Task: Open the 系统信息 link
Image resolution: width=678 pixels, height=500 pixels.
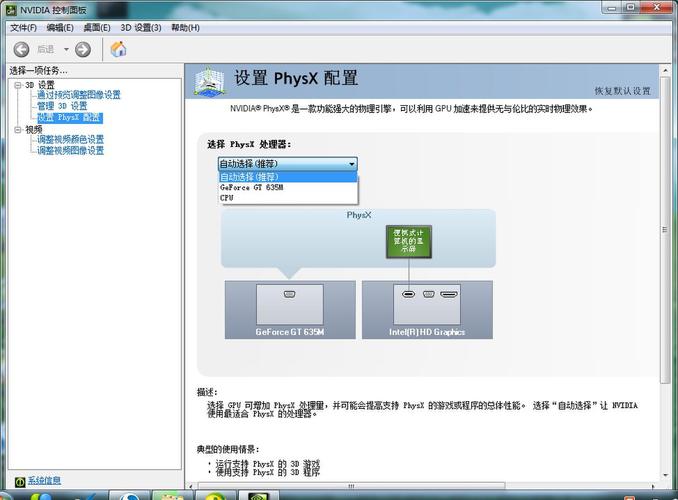Action: (x=44, y=481)
